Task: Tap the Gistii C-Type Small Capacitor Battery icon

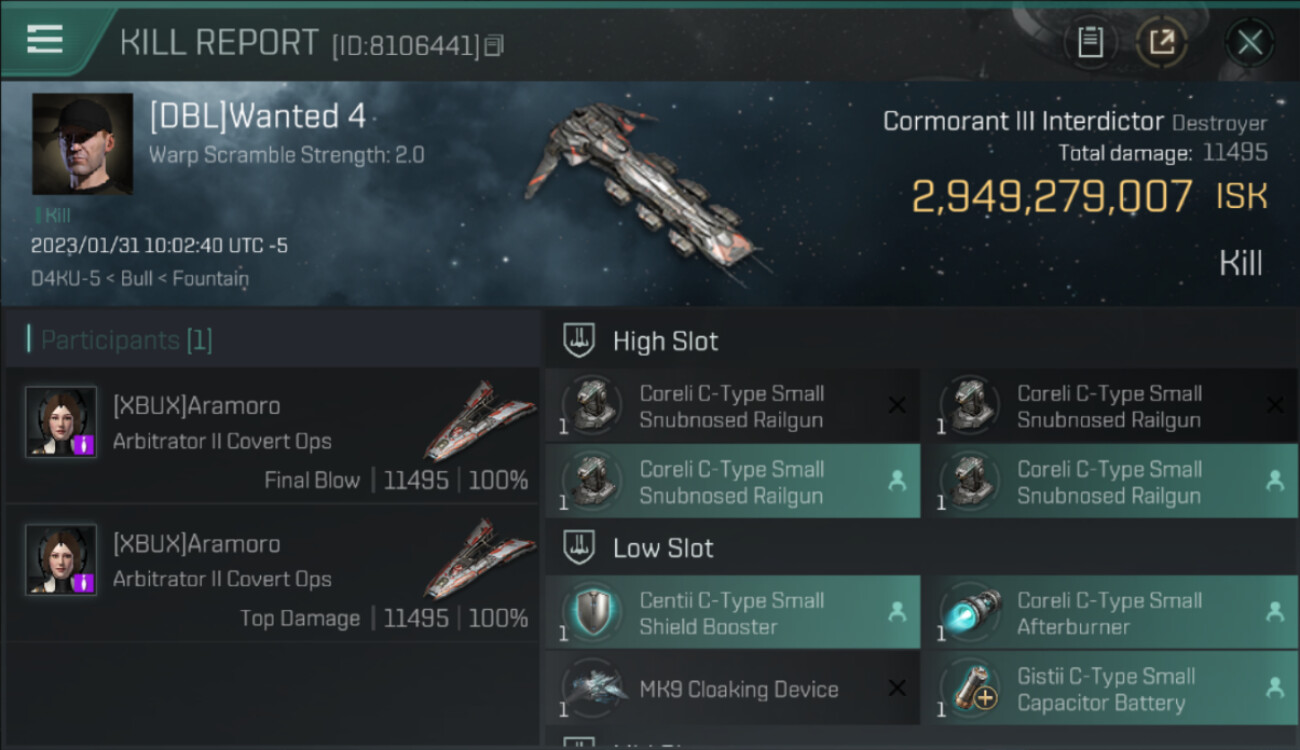Action: [x=970, y=689]
